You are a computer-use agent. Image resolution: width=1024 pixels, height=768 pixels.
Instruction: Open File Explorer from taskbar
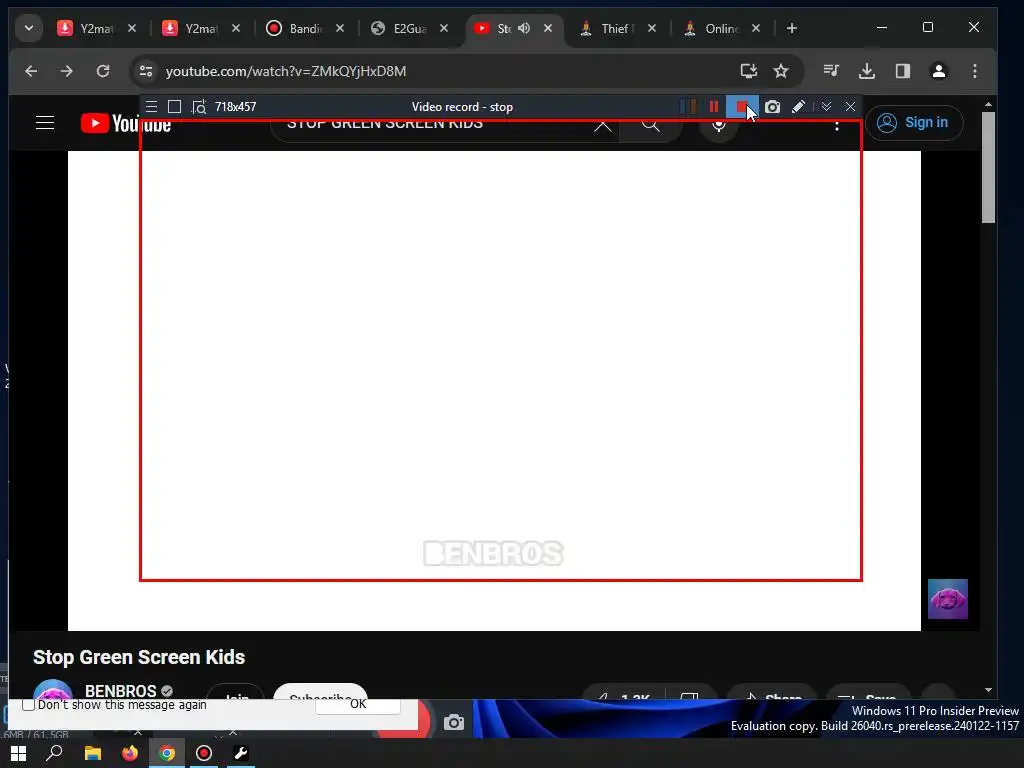click(x=93, y=753)
